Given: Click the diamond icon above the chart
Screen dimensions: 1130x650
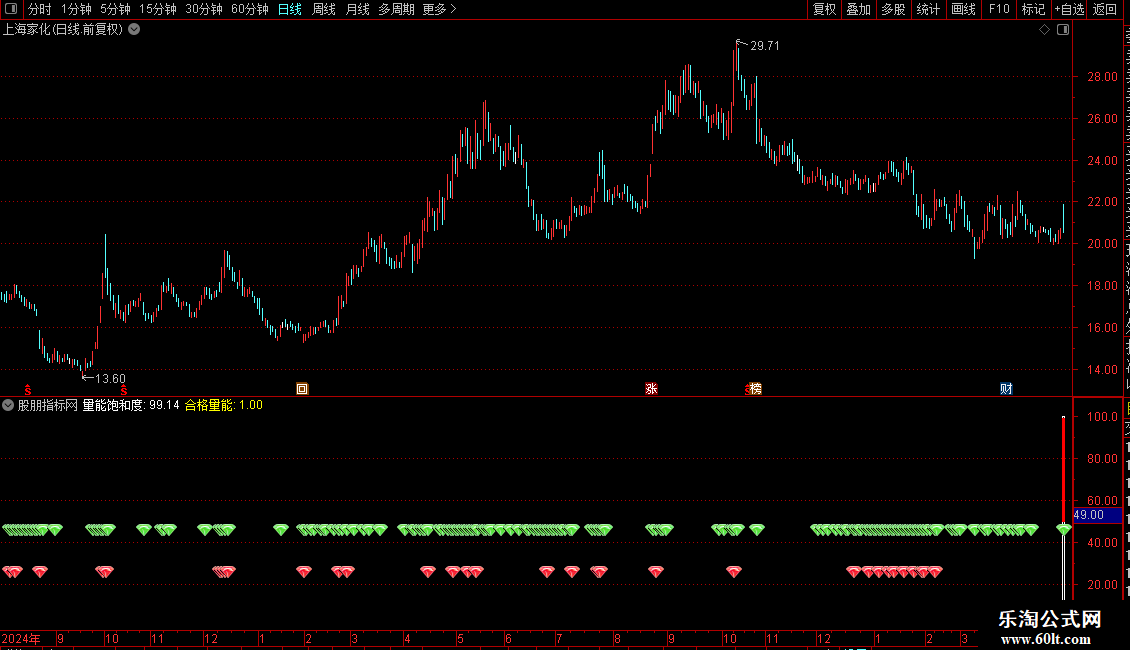Looking at the screenshot, I should click(x=1044, y=30).
